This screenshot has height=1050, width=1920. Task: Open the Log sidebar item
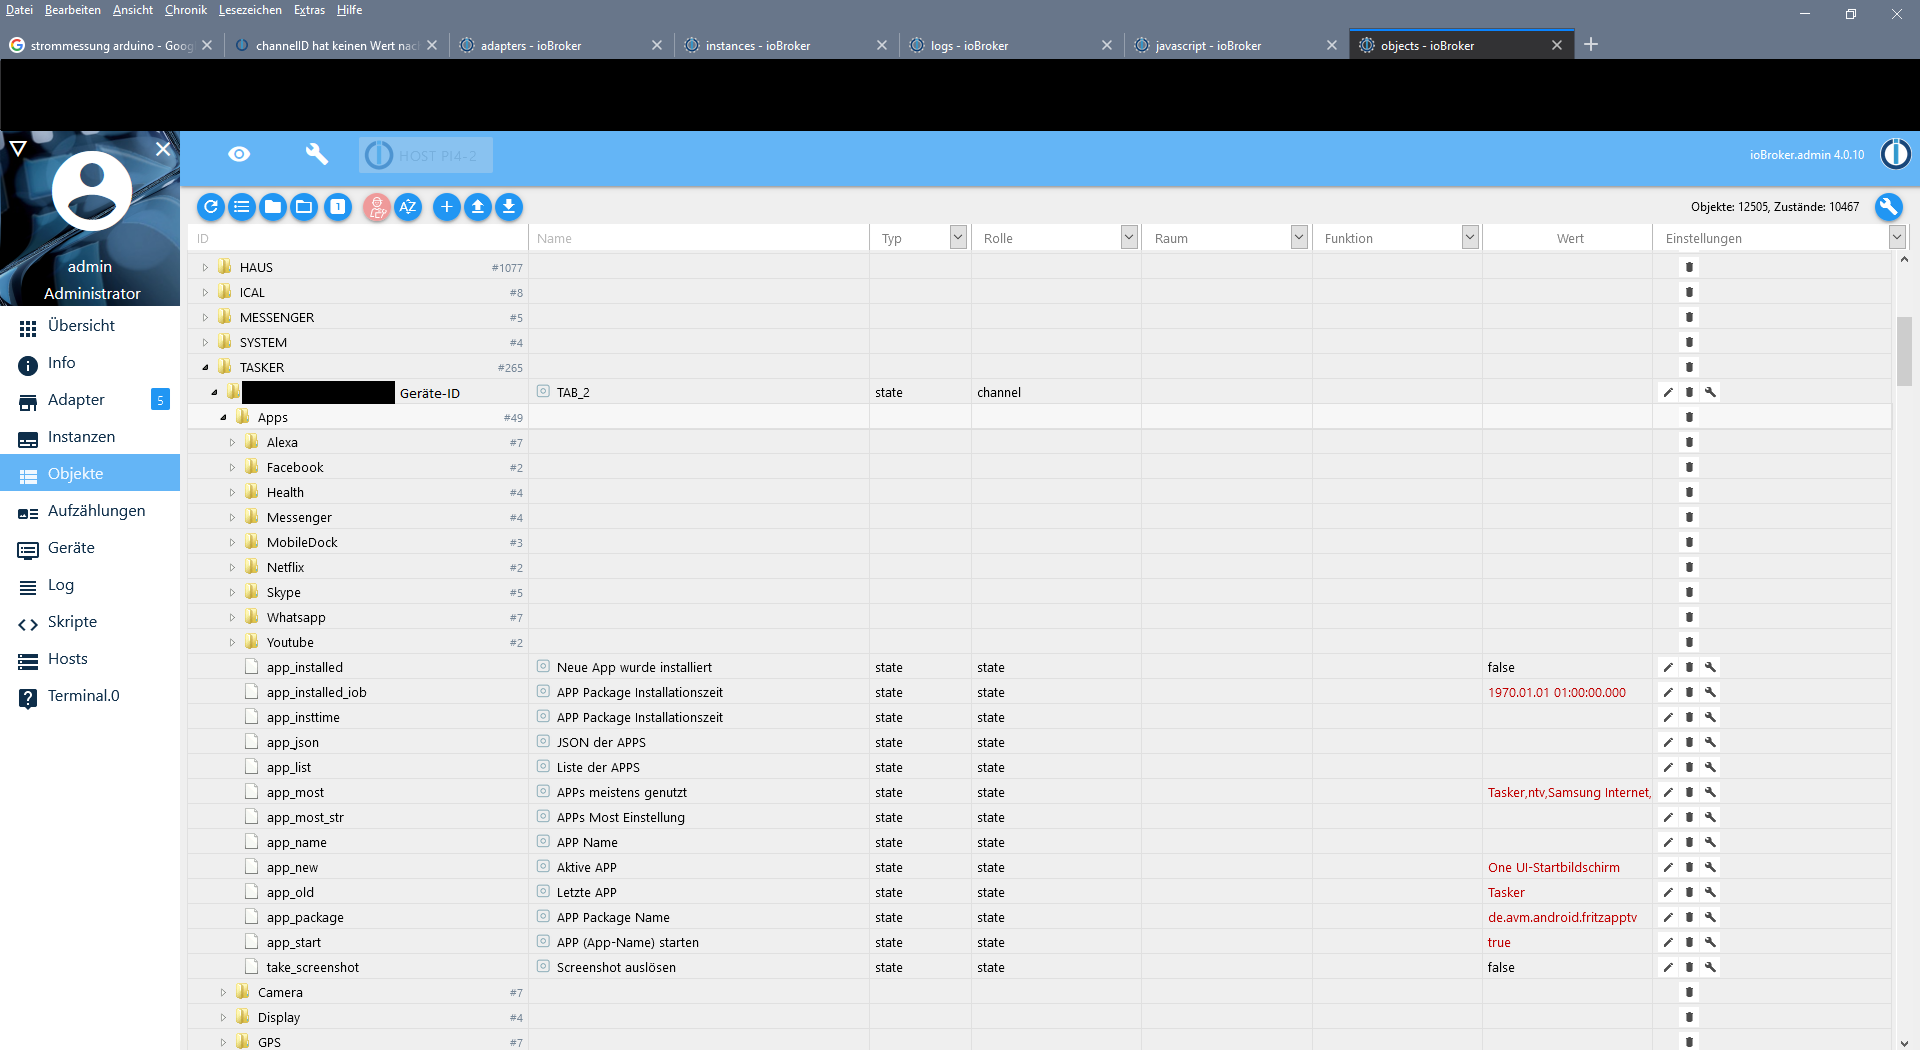click(x=90, y=585)
